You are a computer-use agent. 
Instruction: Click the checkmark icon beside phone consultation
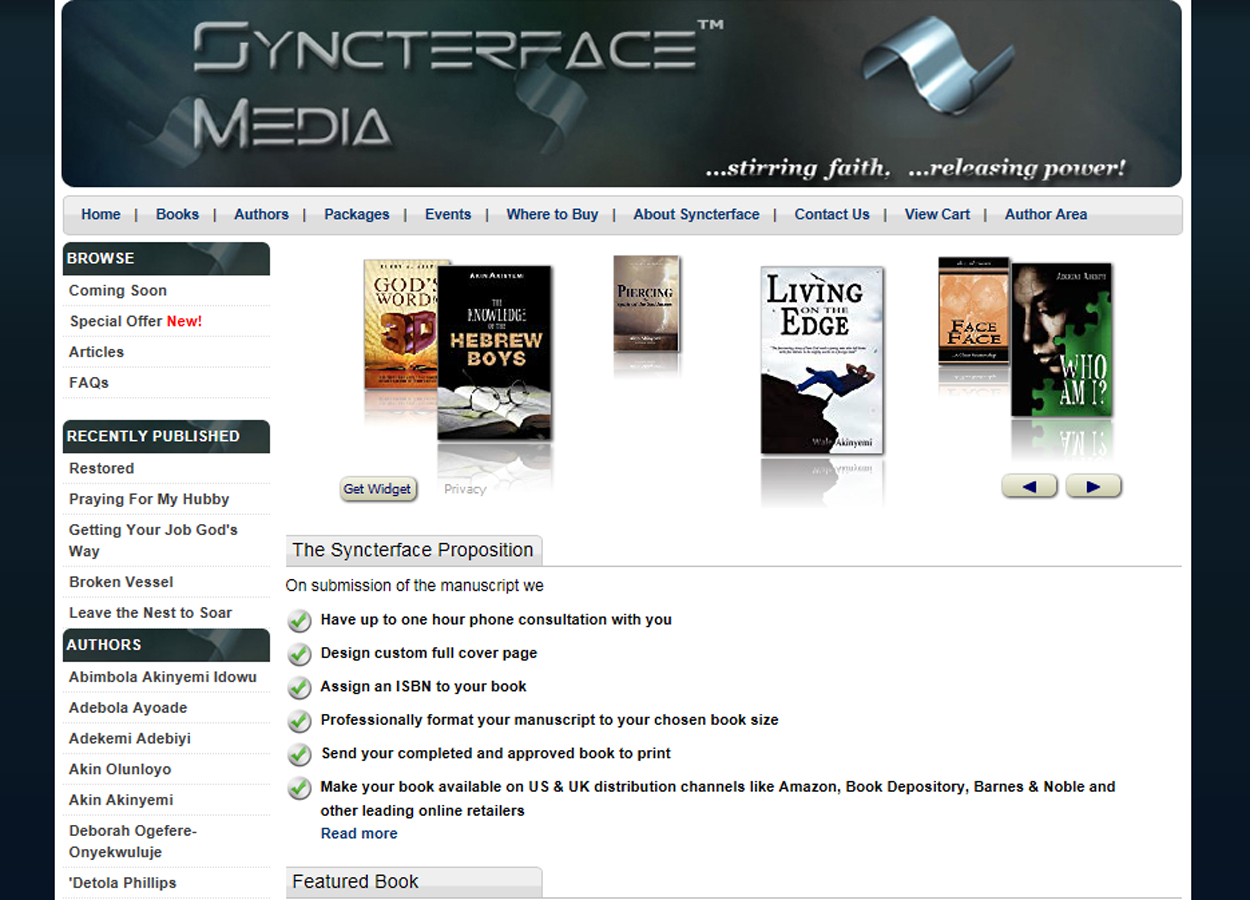299,621
